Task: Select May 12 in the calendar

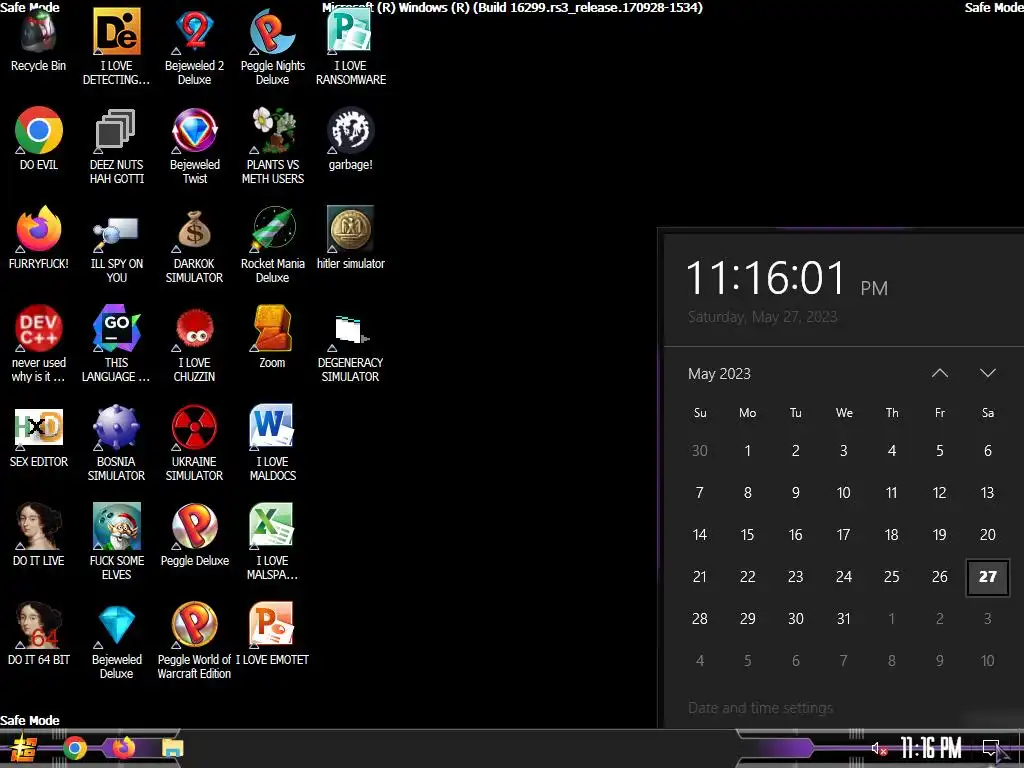Action: pyautogui.click(x=939, y=492)
